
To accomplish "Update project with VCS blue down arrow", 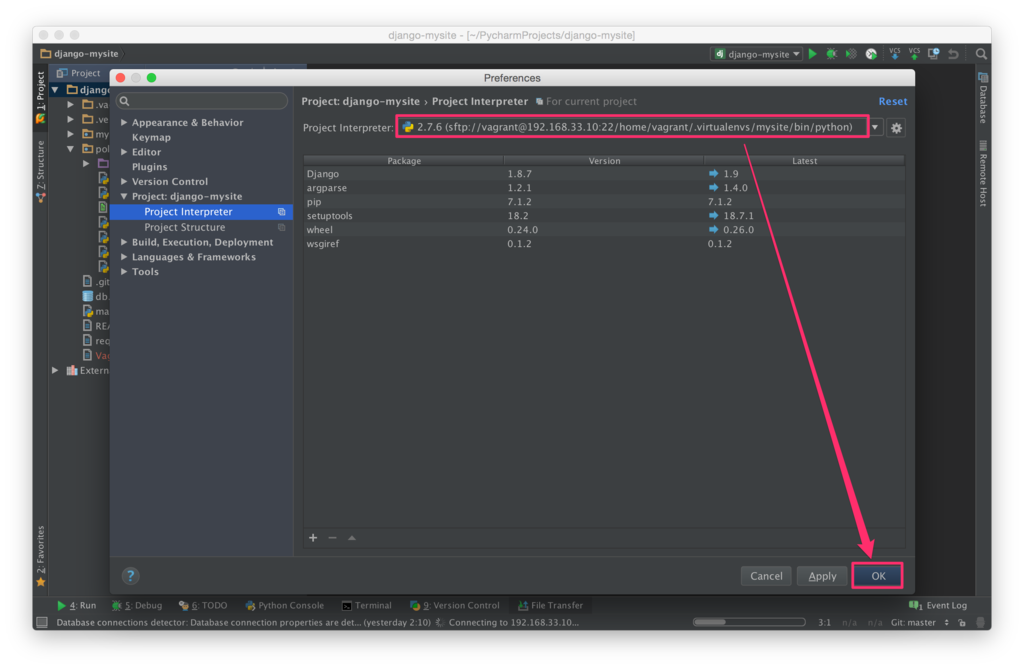I will 895,54.
